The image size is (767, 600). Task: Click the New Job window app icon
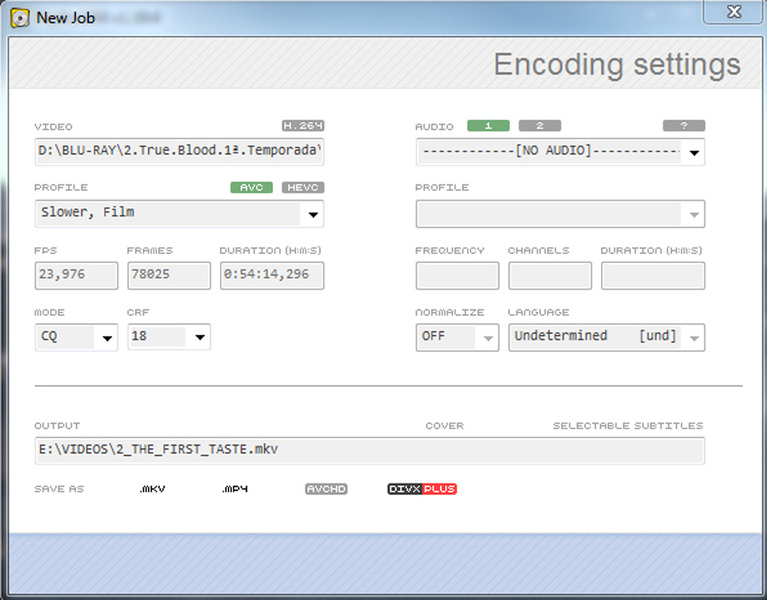(x=20, y=18)
